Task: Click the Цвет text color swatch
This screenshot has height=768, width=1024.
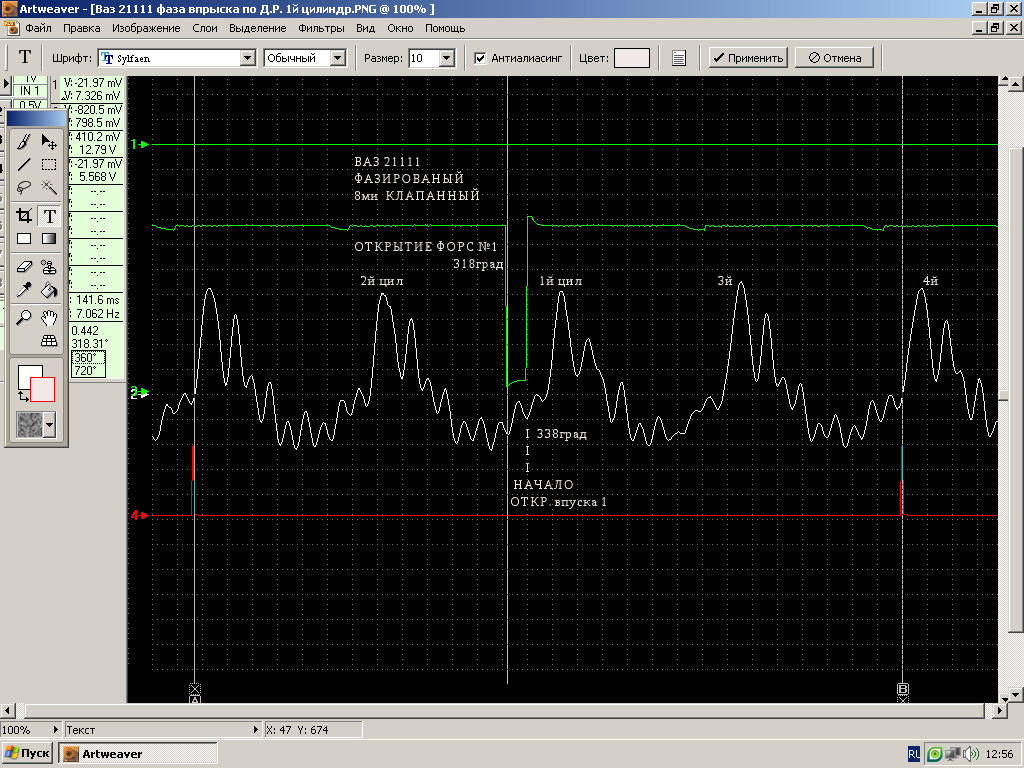Action: tap(632, 58)
